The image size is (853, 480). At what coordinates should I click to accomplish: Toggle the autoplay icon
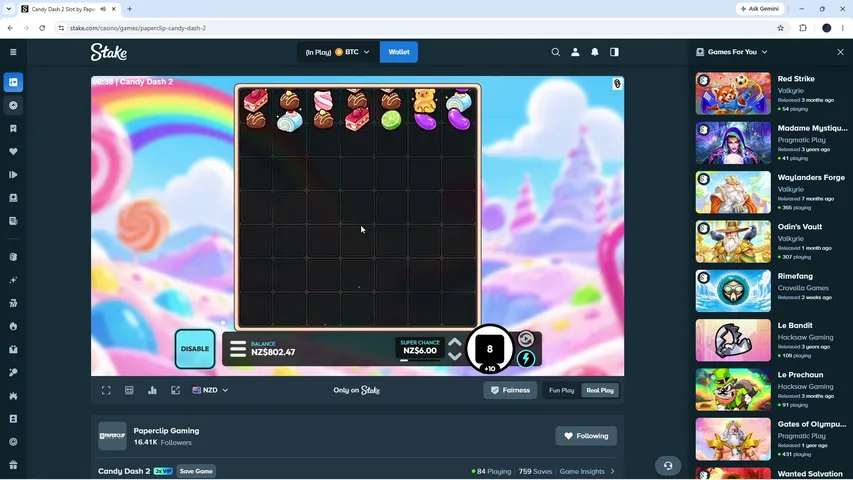526,339
